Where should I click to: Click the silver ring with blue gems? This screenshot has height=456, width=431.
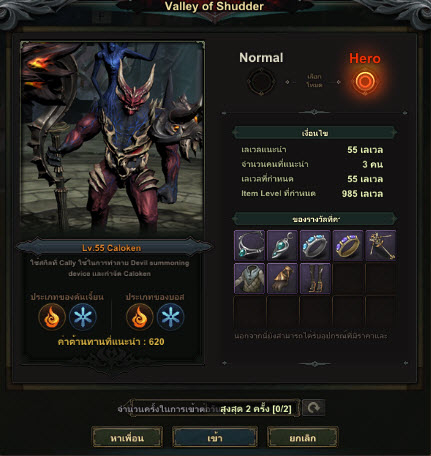[315, 245]
